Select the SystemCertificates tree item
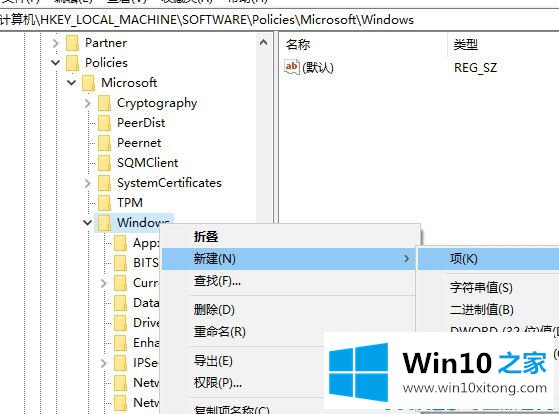This screenshot has width=559, height=414. [169, 183]
